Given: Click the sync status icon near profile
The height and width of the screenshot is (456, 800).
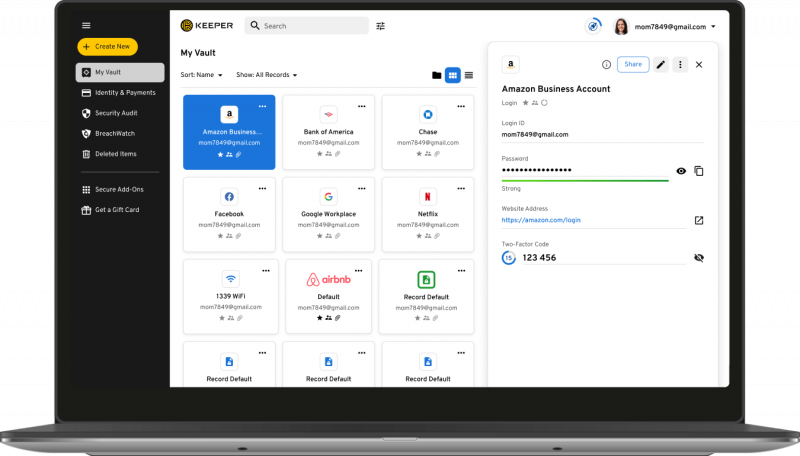Looking at the screenshot, I should [x=593, y=26].
